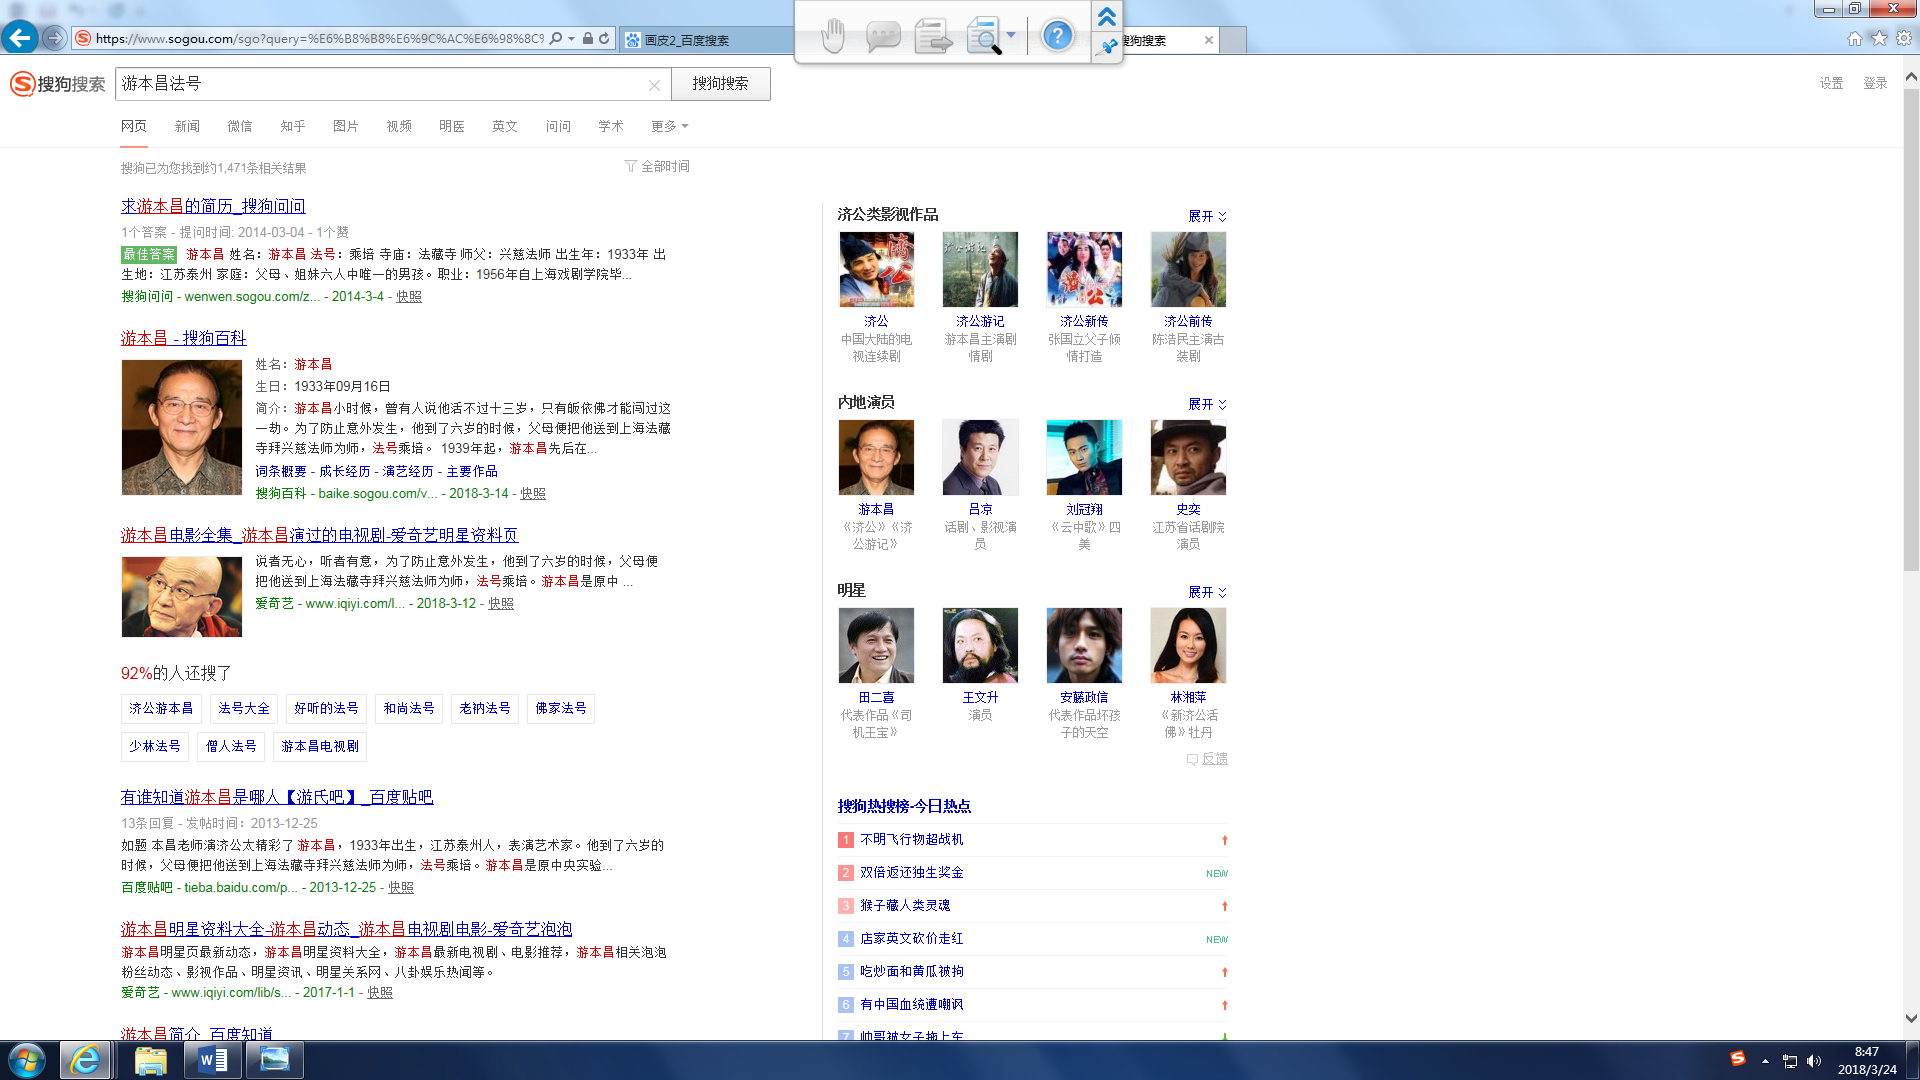Open result 游本昌 - 搜狗百科
The width and height of the screenshot is (1920, 1080).
(x=183, y=338)
